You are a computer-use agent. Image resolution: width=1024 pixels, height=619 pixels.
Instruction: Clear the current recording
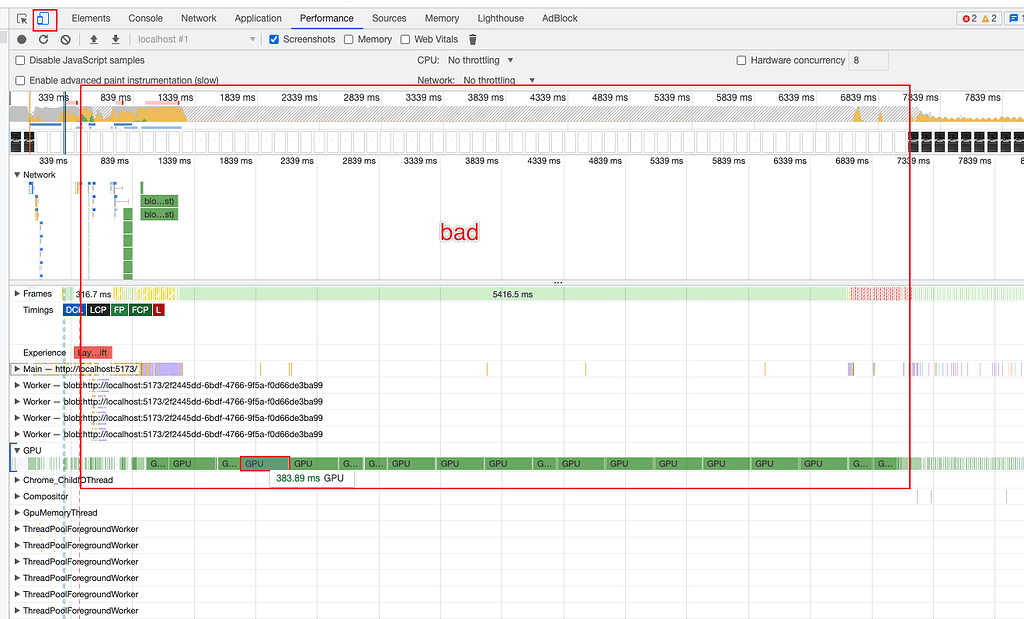pos(65,39)
